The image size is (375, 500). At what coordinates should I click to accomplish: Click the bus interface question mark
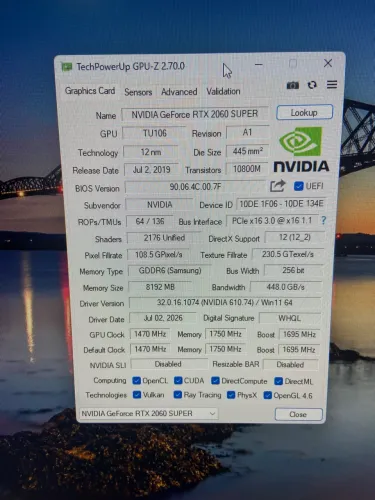(323, 220)
